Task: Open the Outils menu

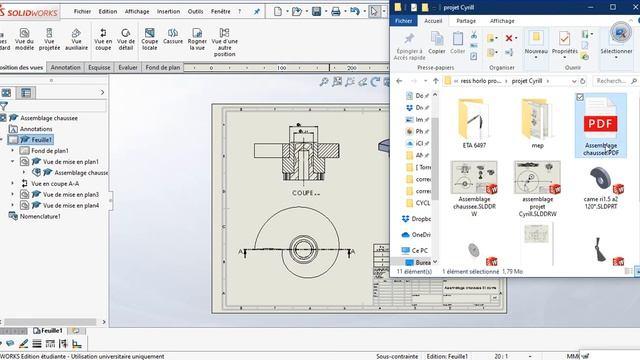Action: (x=195, y=11)
